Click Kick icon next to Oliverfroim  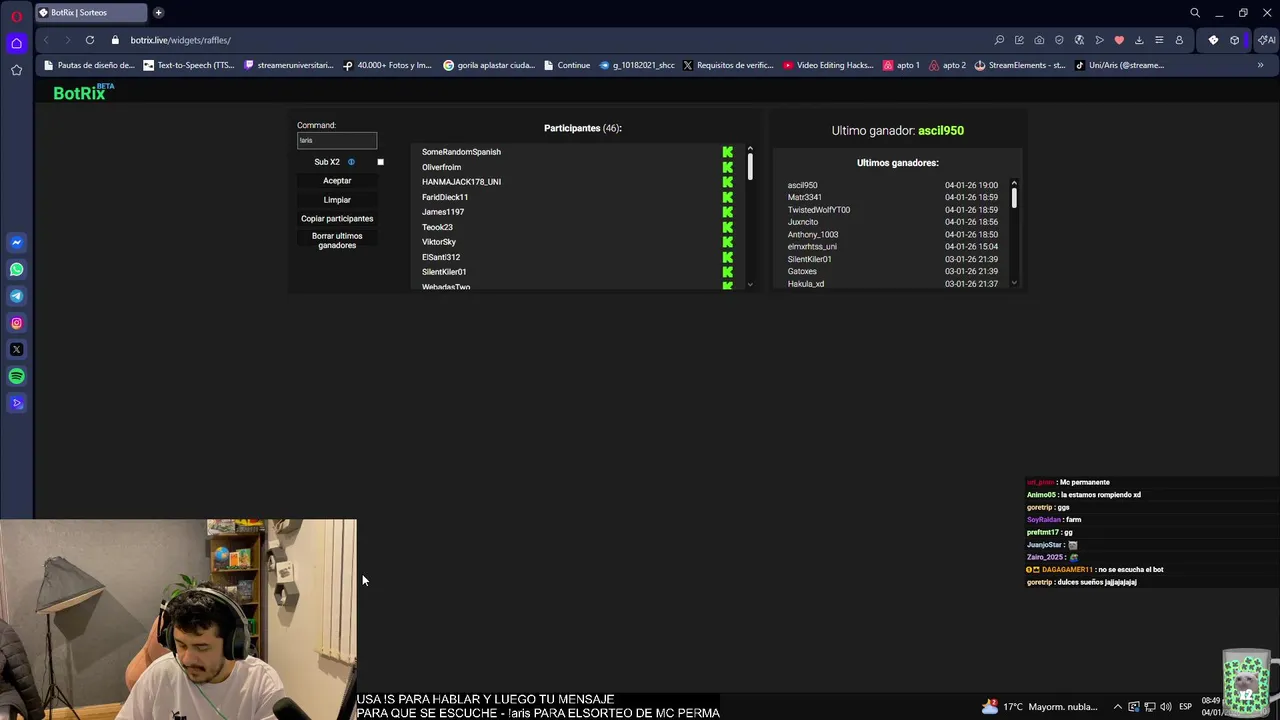click(x=728, y=167)
